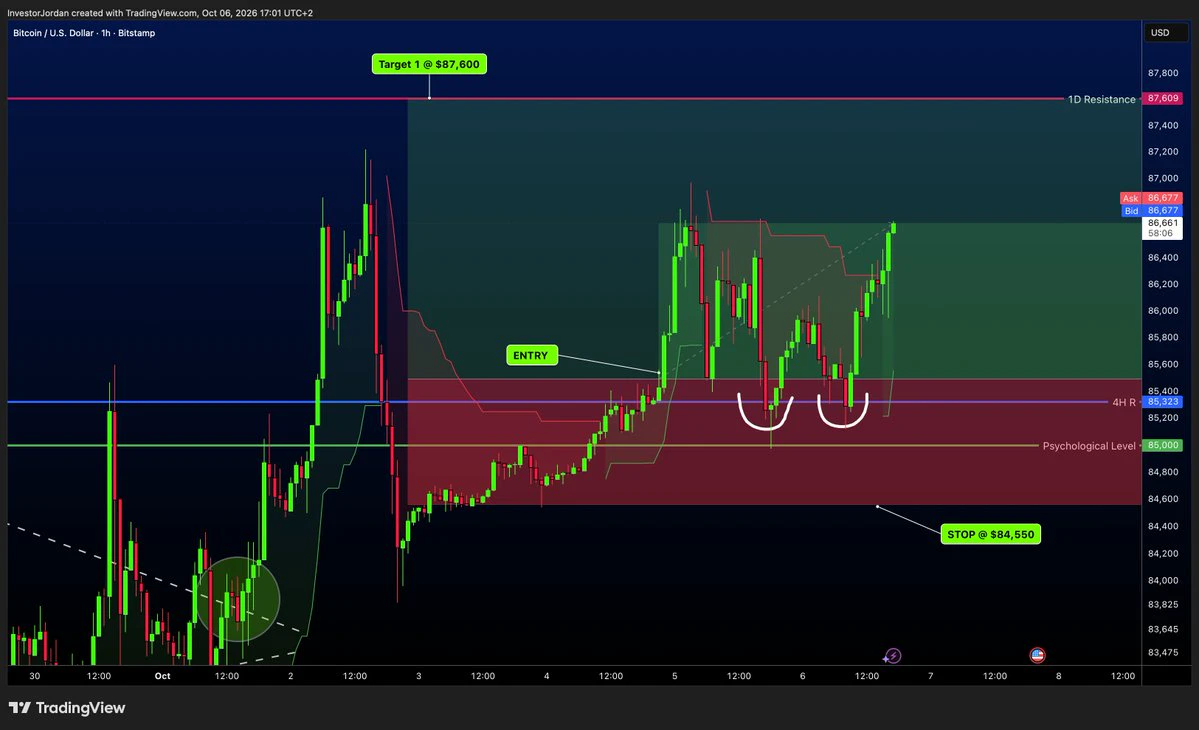This screenshot has height=730, width=1199.
Task: Click 84,600 on the price axis
Action: tap(1162, 498)
